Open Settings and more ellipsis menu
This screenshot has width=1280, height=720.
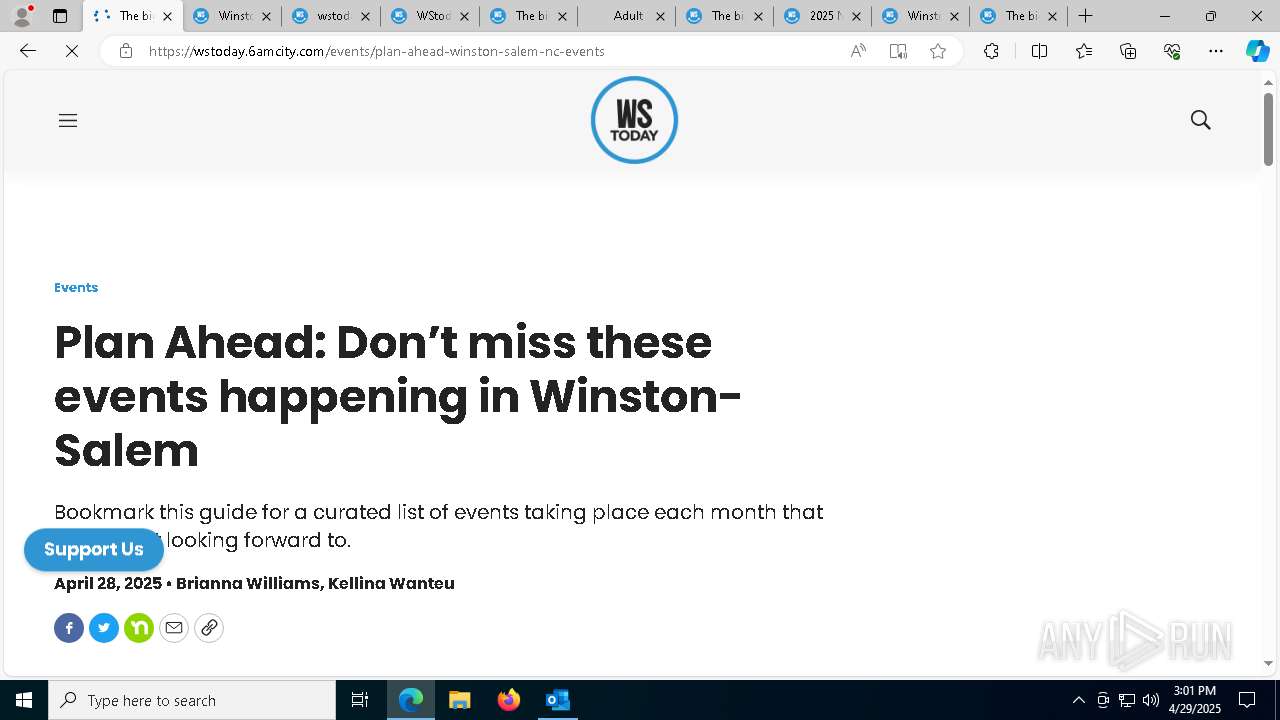[x=1216, y=51]
